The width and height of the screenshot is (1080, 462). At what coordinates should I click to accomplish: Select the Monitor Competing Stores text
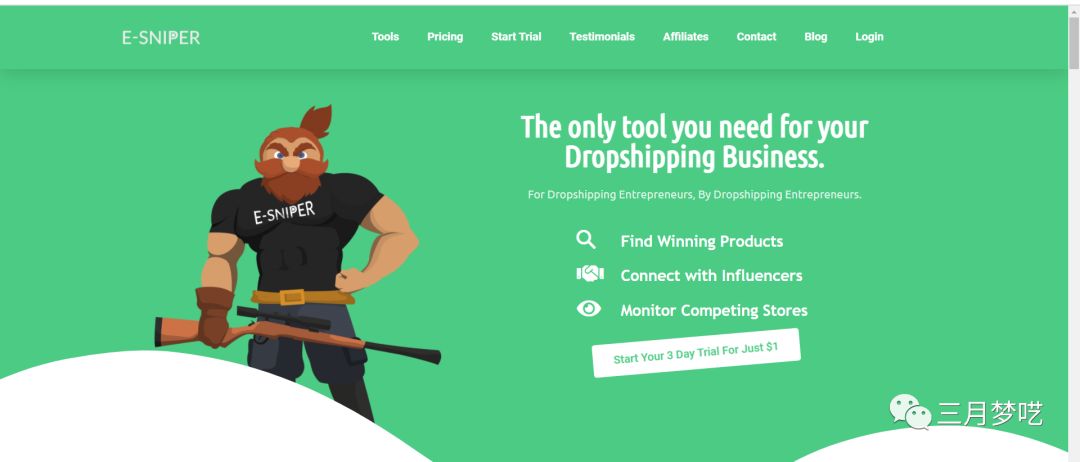pyautogui.click(x=714, y=311)
